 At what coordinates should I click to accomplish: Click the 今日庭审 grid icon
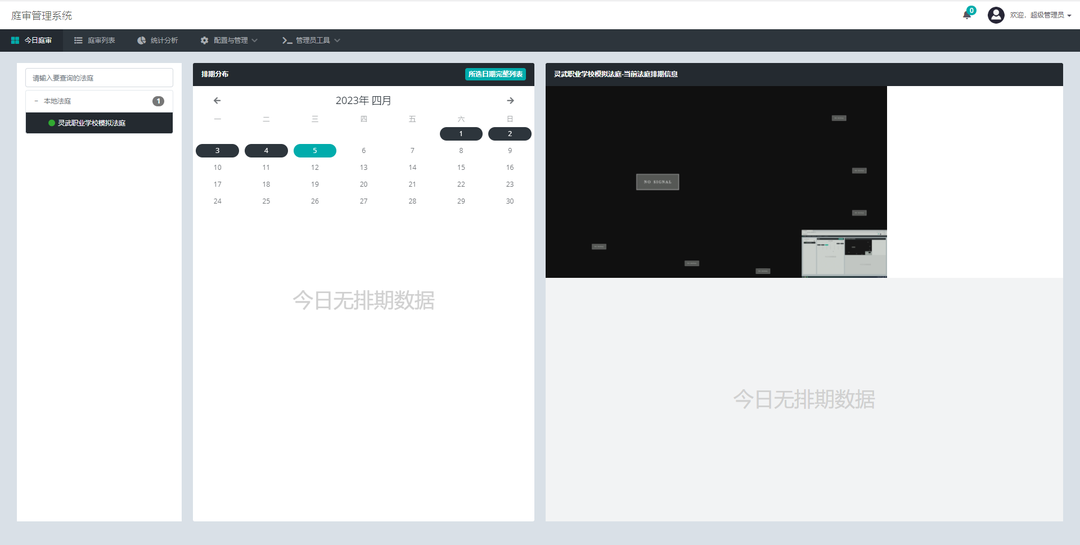pos(15,40)
